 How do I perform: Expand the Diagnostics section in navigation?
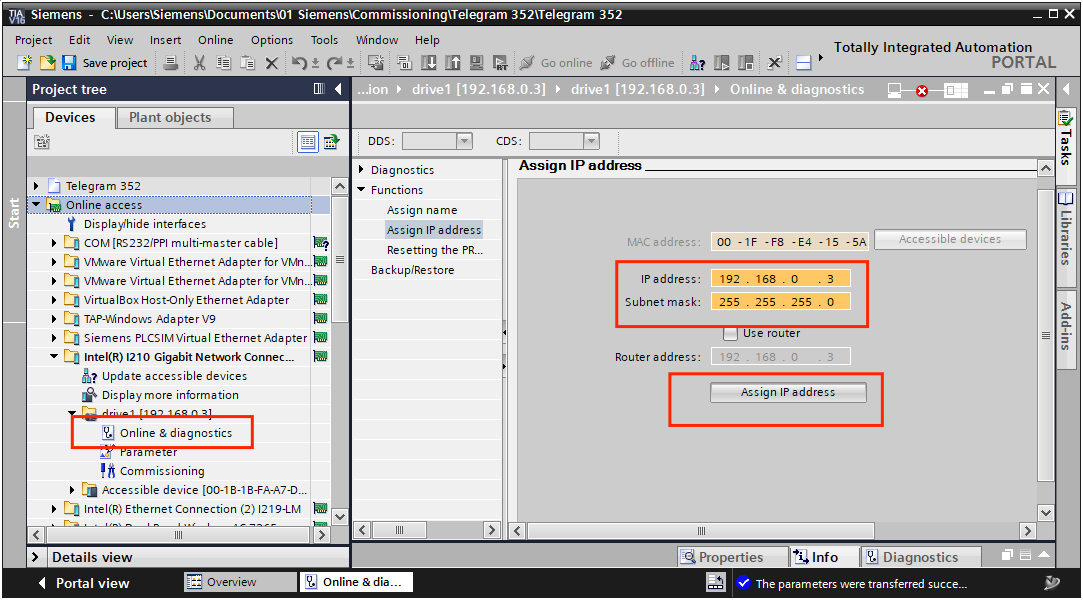pyautogui.click(x=362, y=170)
